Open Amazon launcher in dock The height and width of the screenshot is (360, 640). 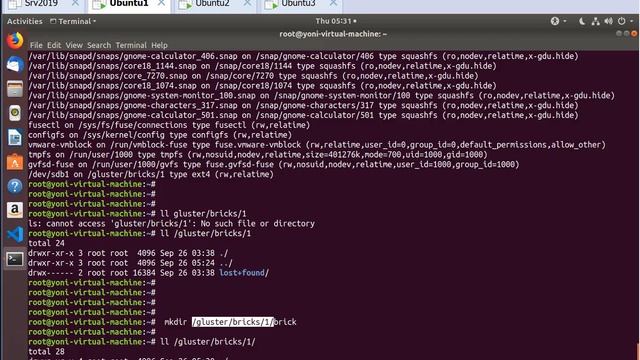pyautogui.click(x=15, y=210)
